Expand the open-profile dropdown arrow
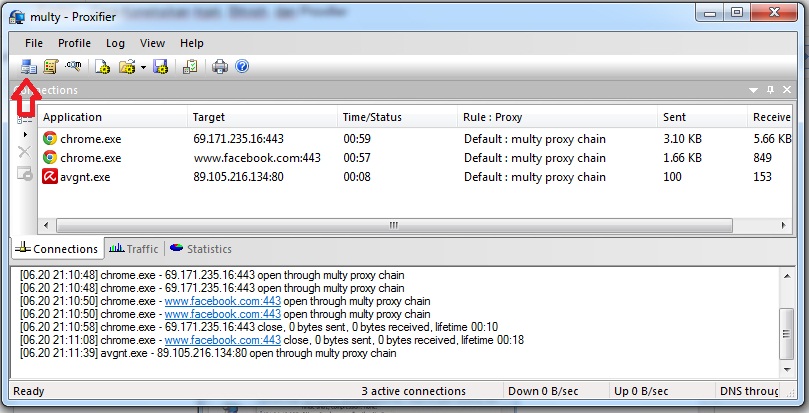Viewport: 809px width, 413px height. click(143, 67)
